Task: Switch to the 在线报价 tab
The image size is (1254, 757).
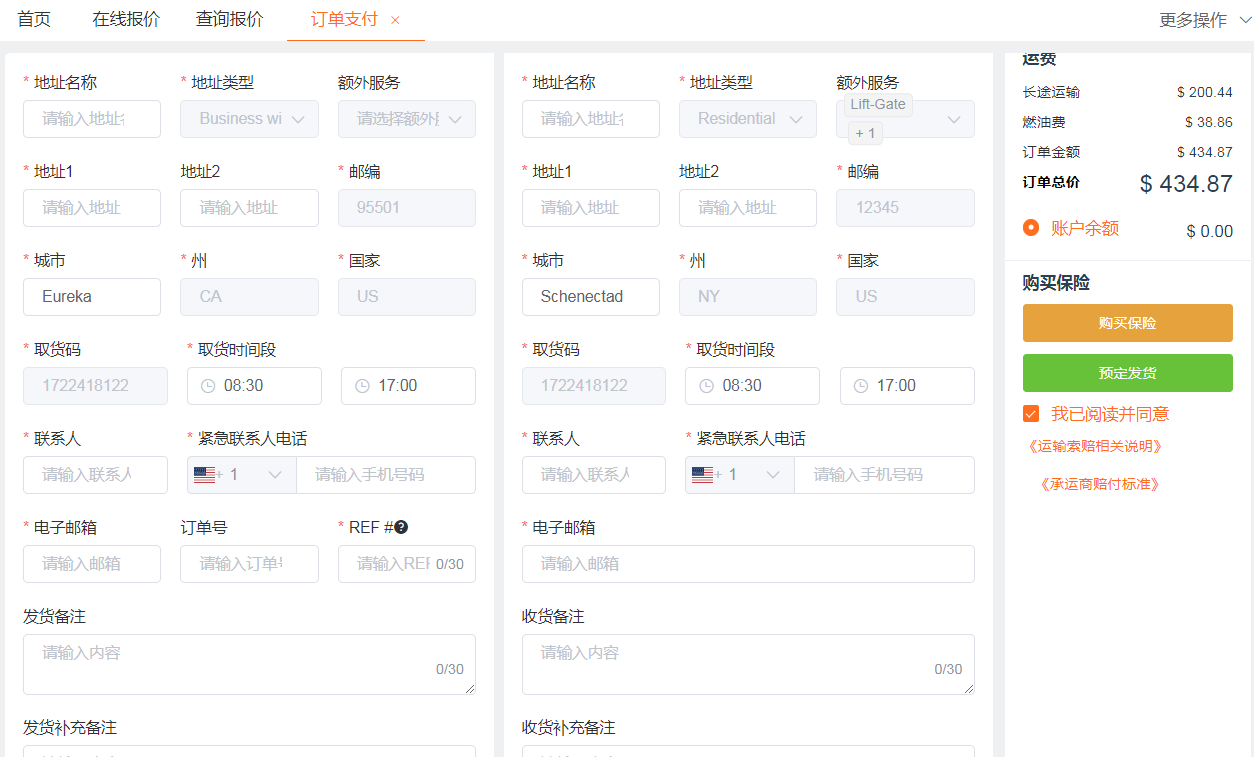Action: tap(126, 19)
